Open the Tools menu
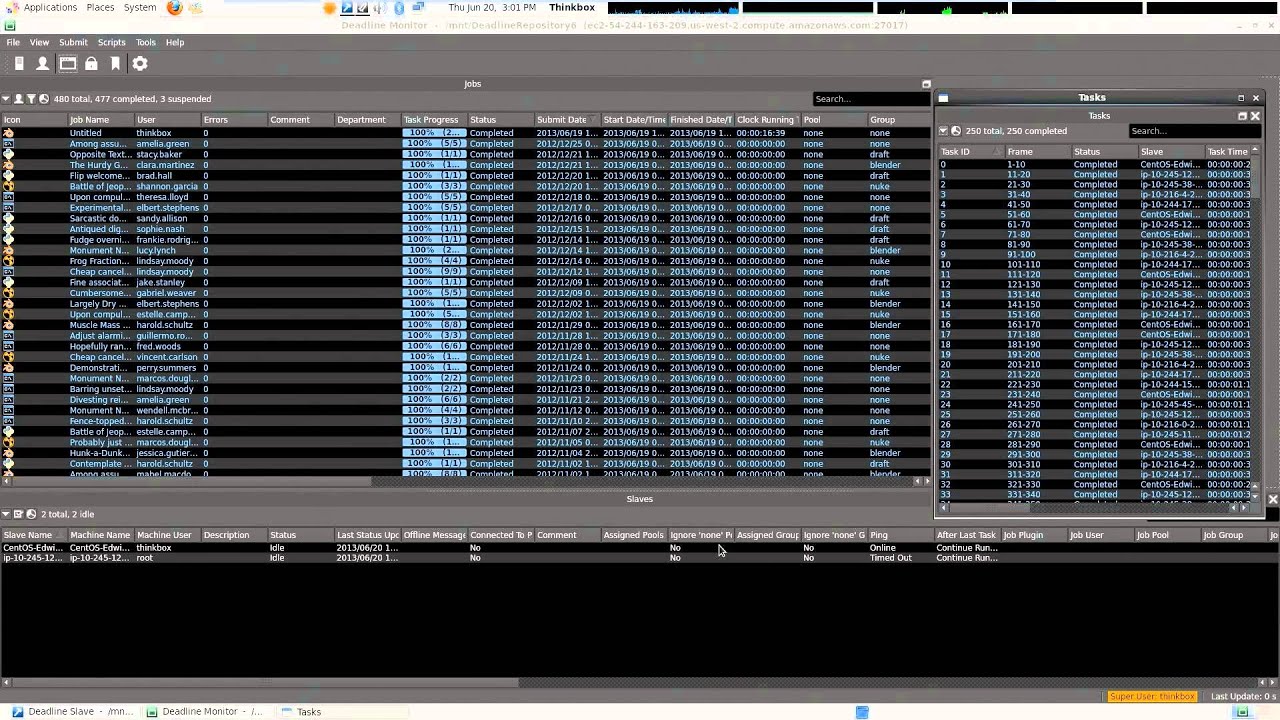 pos(146,42)
